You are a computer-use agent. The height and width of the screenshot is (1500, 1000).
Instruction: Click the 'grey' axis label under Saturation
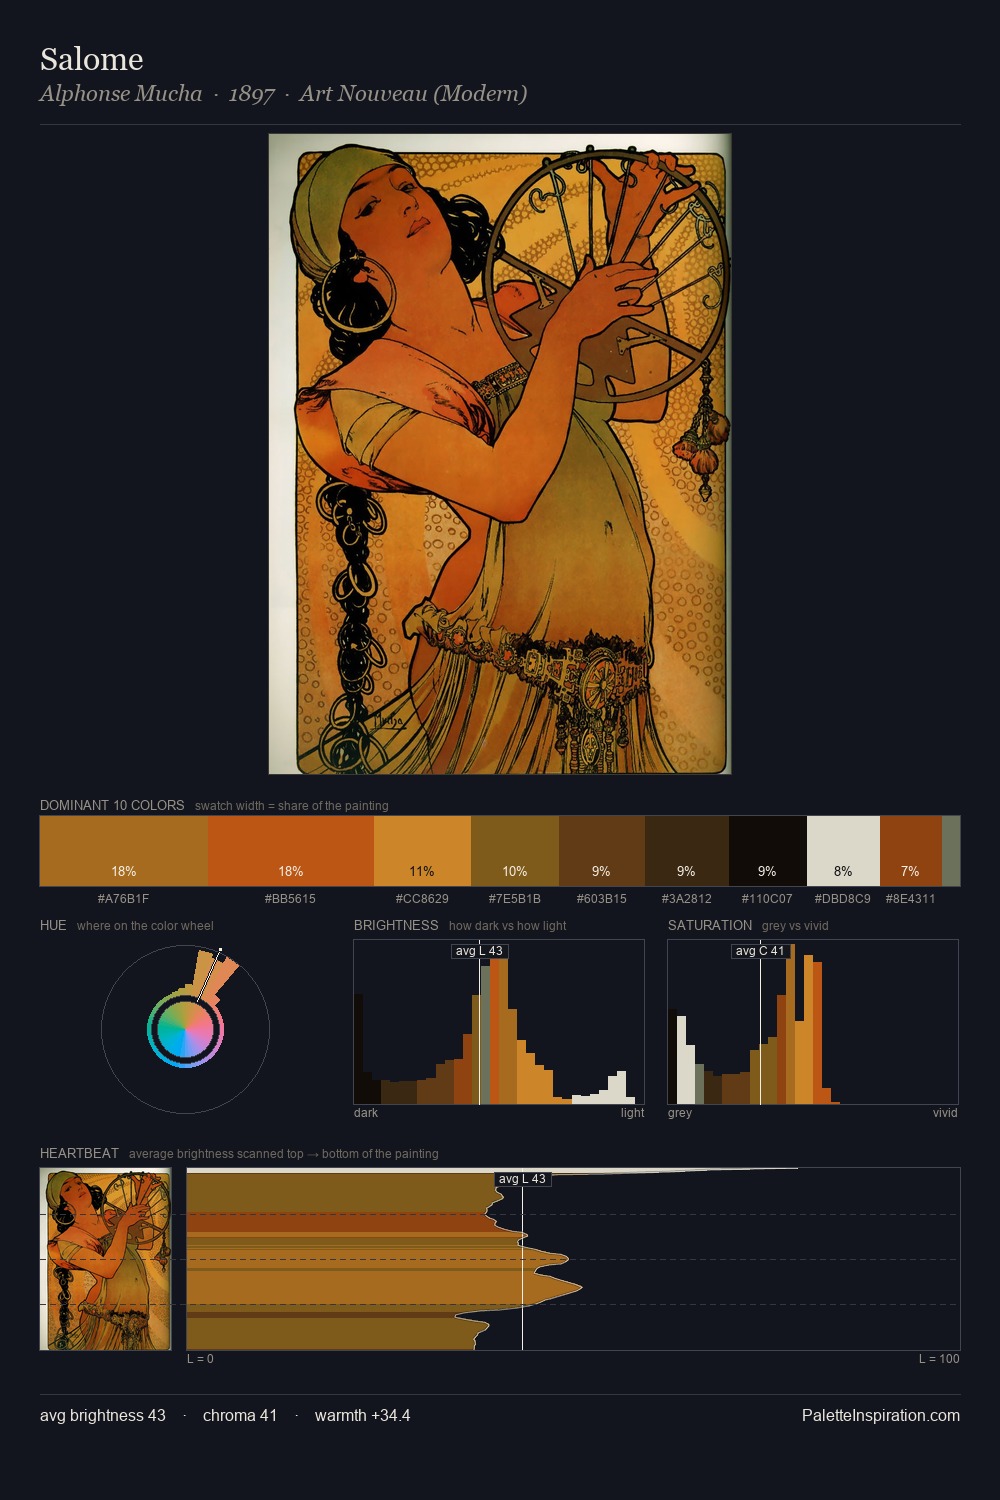[680, 1113]
